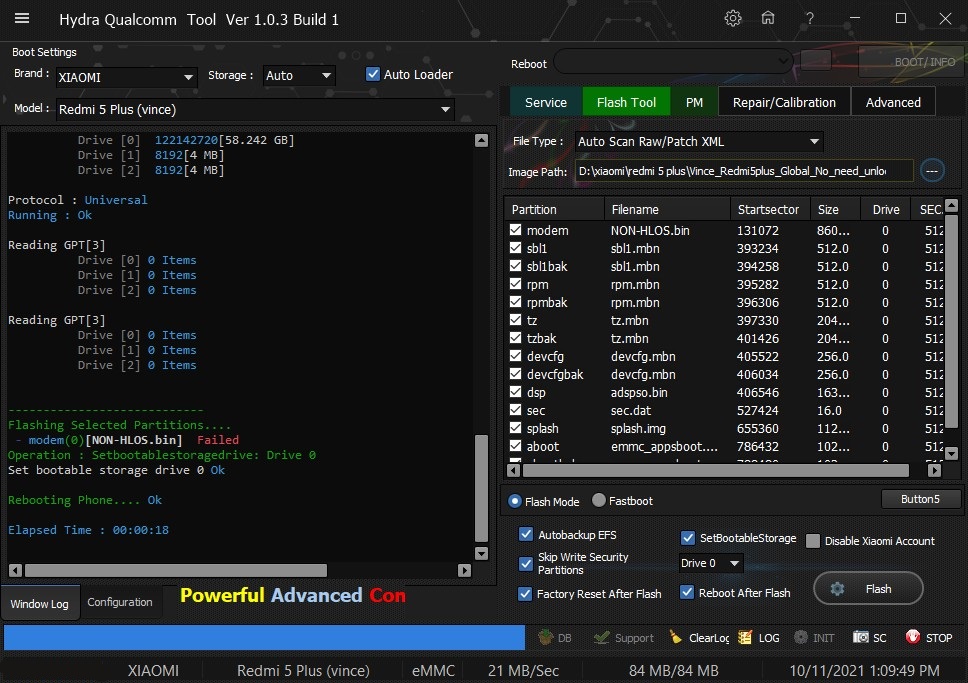Click the log's scroll up arrow

[482, 141]
